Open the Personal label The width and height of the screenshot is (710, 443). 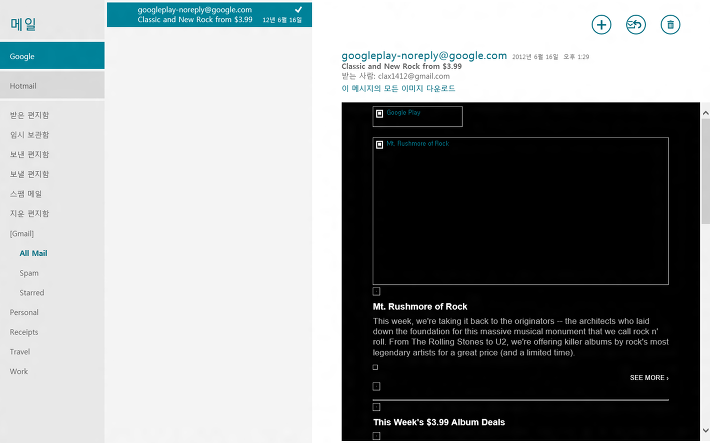[x=24, y=312]
